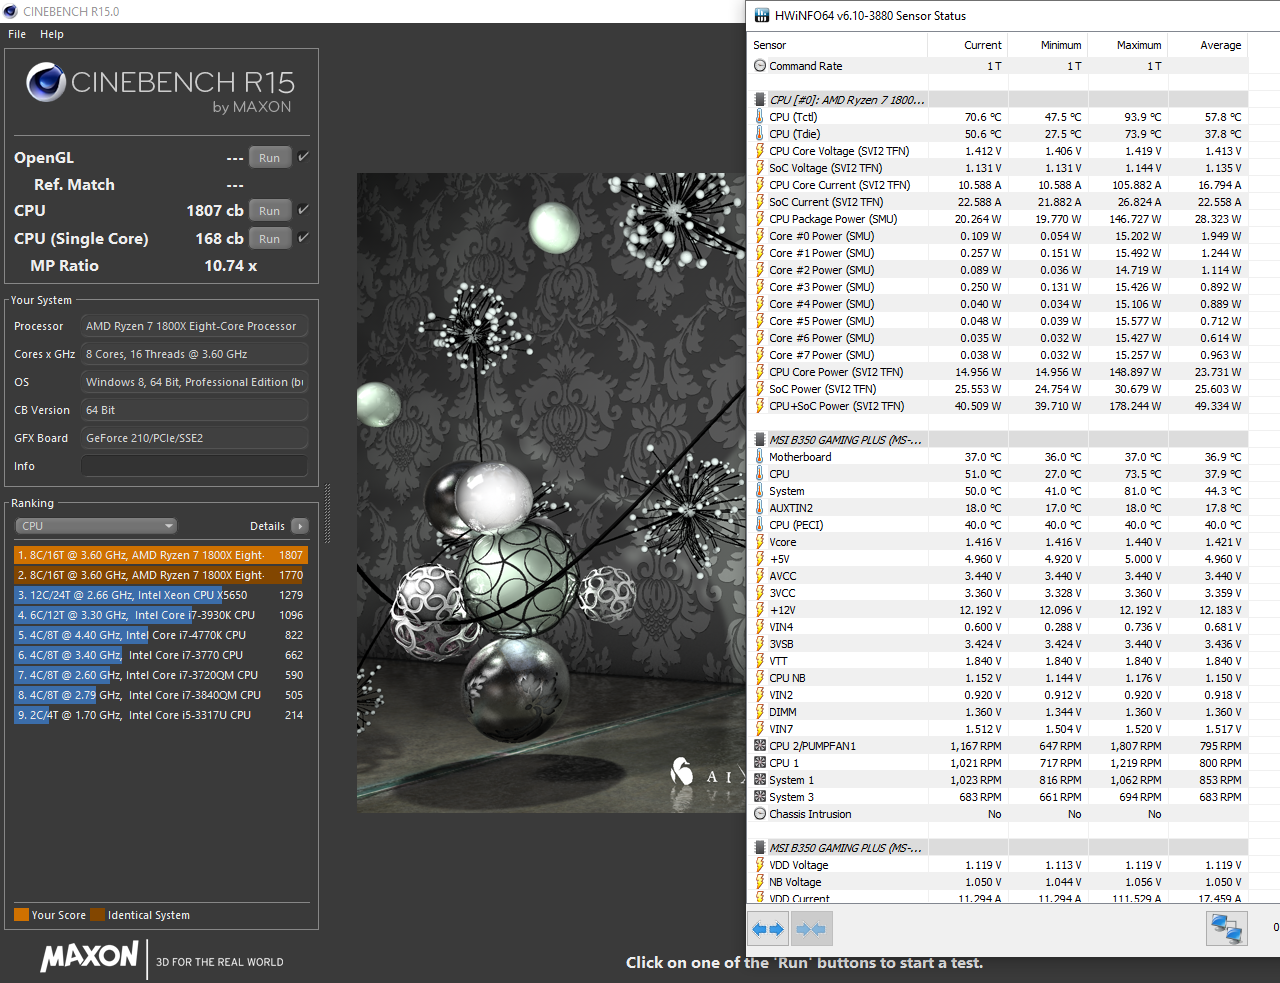Click the circle icon beside Command Rate
The image size is (1280, 983).
click(760, 66)
